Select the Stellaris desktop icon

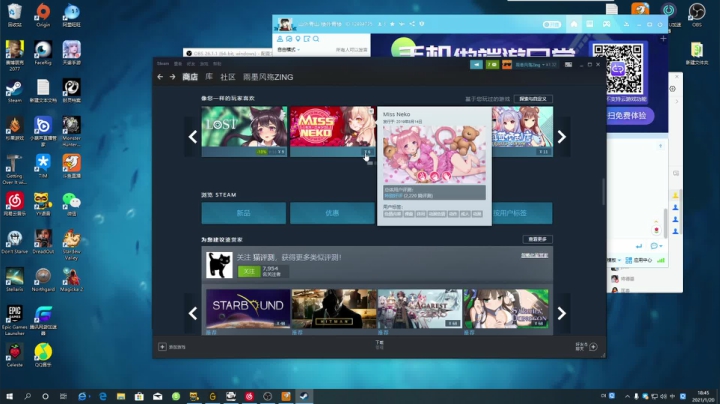[x=14, y=280]
